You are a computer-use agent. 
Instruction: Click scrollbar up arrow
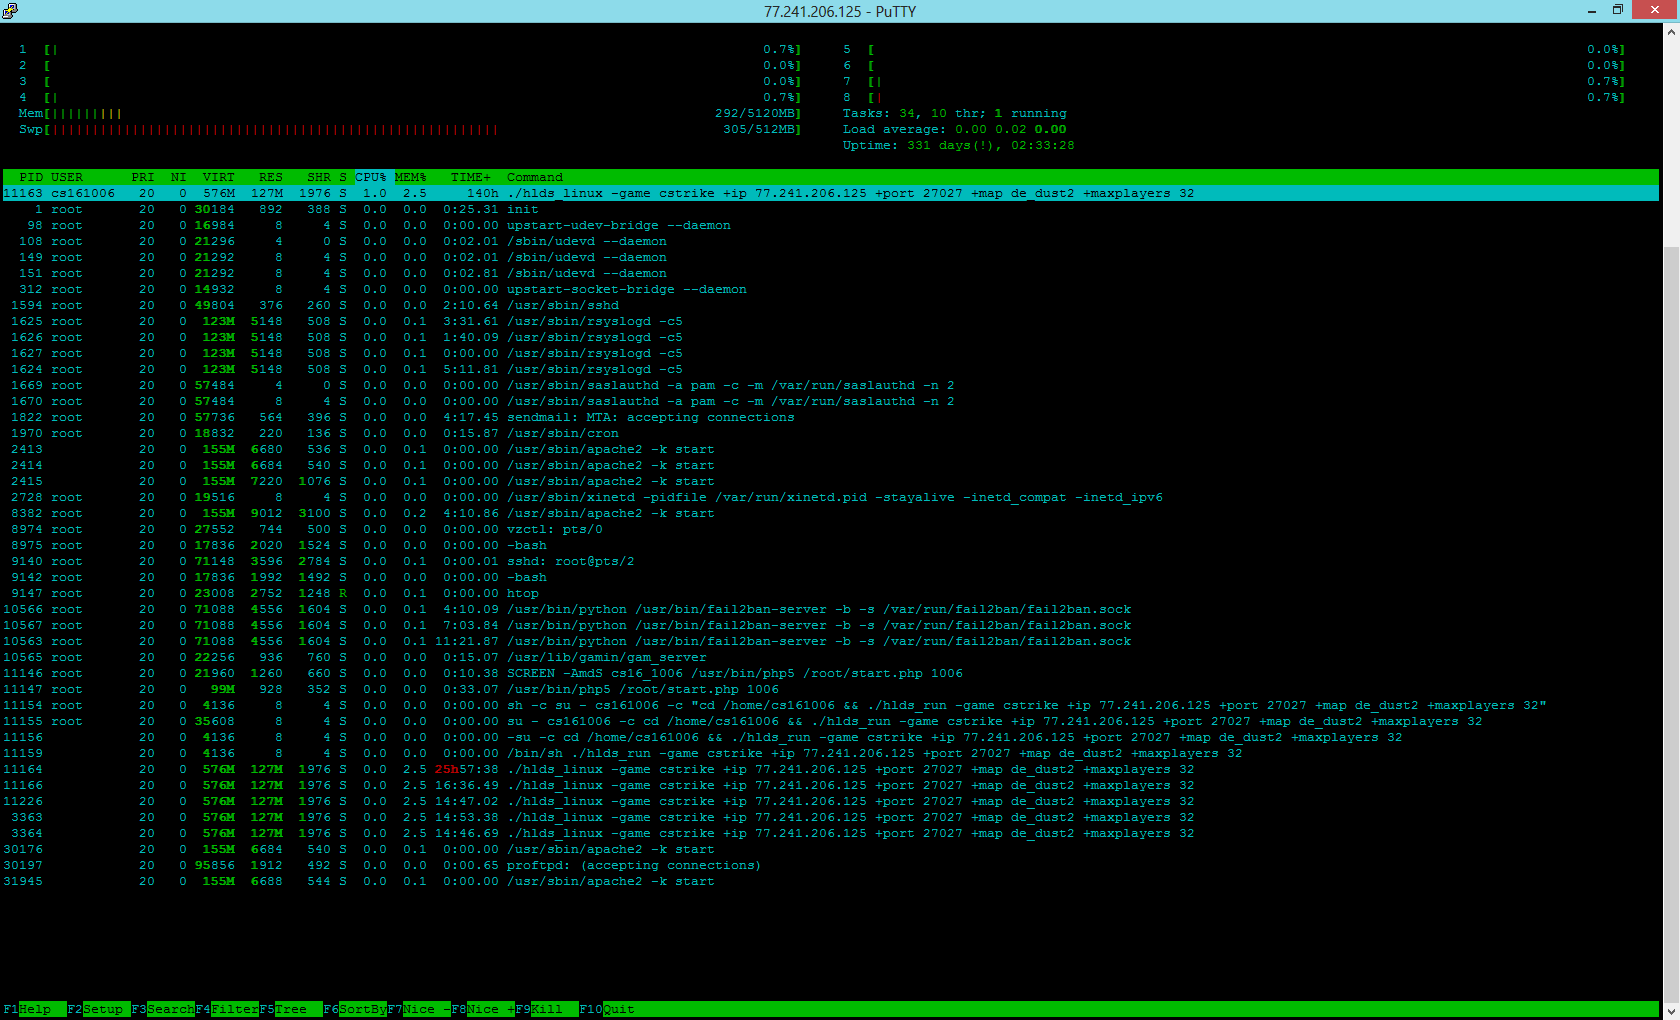pos(1671,31)
